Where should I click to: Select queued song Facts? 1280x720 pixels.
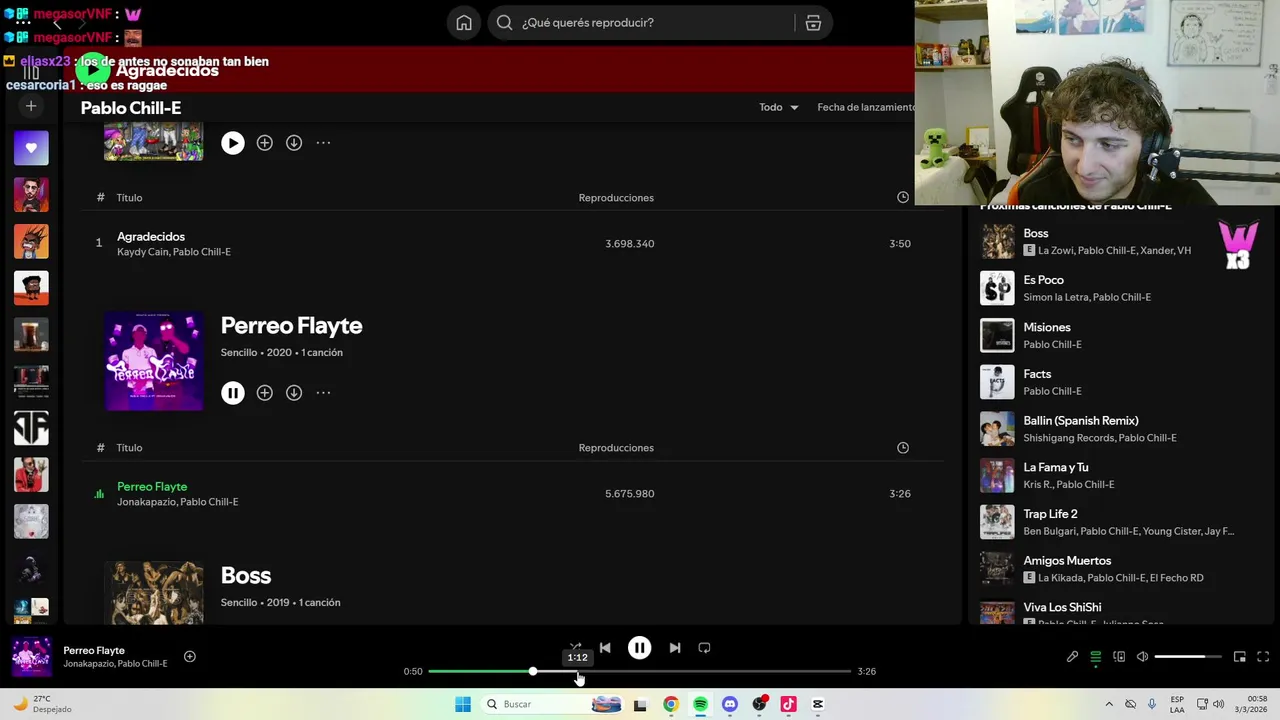click(1114, 382)
